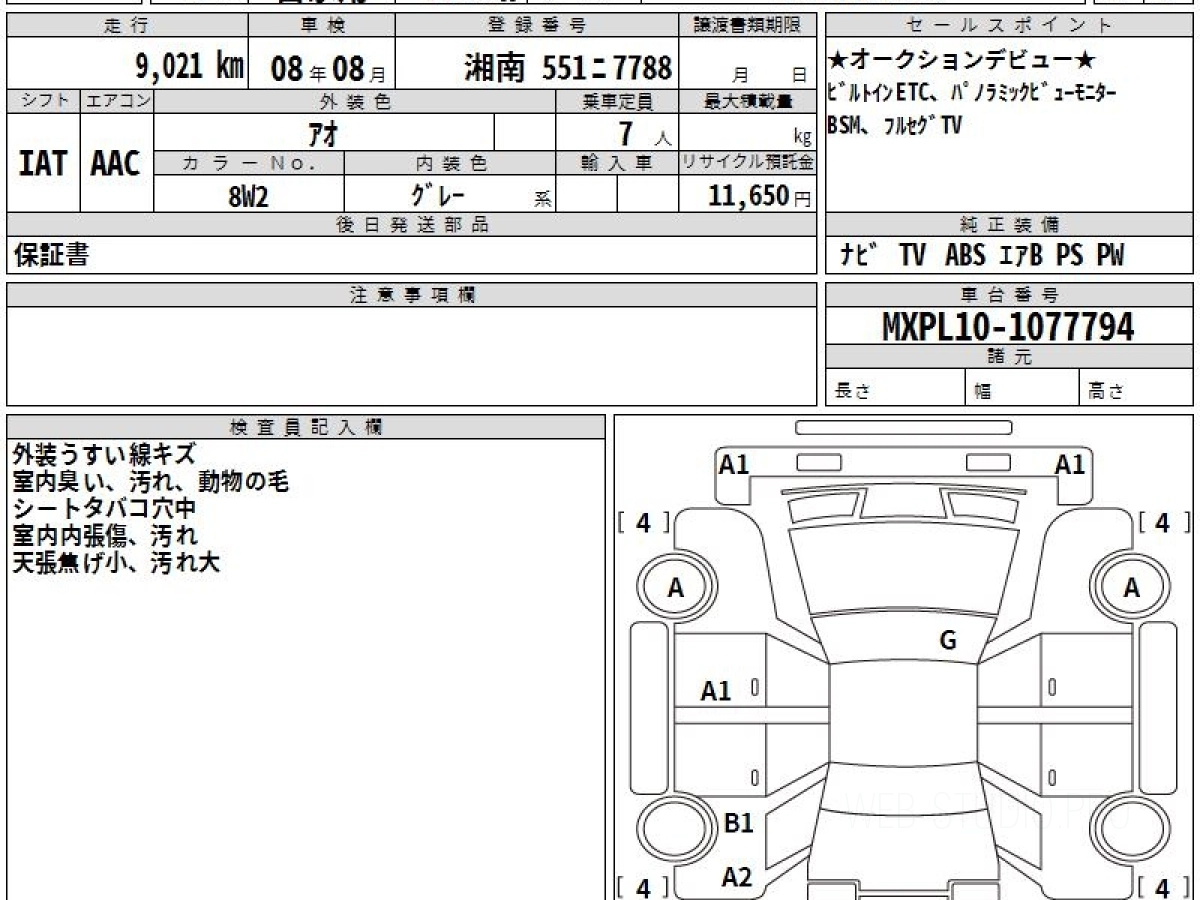
Task: Select the IAT shift value
Action: click(x=43, y=164)
